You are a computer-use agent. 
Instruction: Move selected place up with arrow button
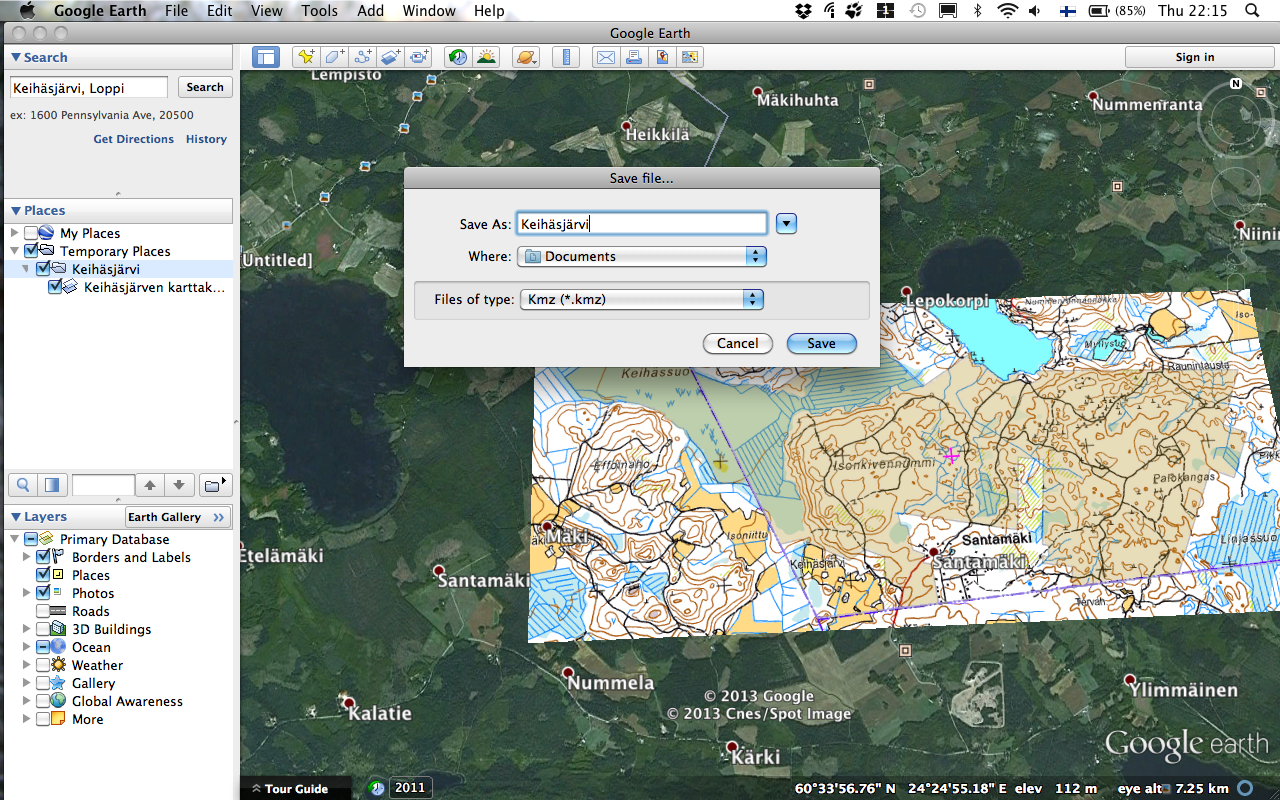click(x=150, y=485)
